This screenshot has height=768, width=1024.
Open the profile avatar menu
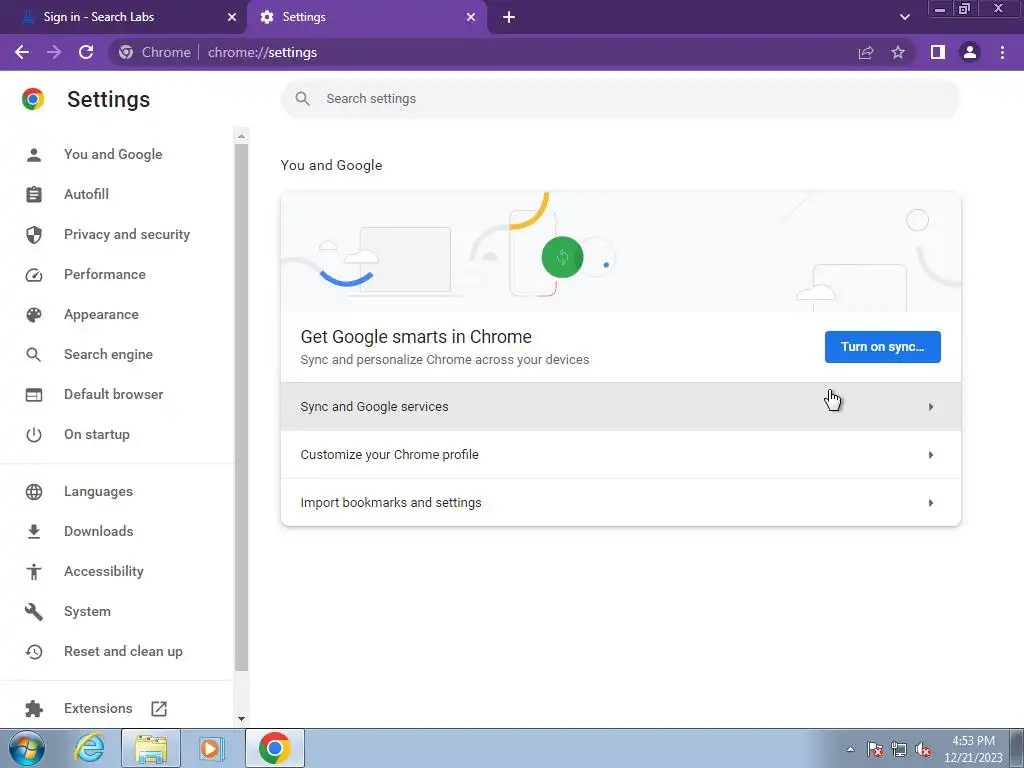click(970, 52)
